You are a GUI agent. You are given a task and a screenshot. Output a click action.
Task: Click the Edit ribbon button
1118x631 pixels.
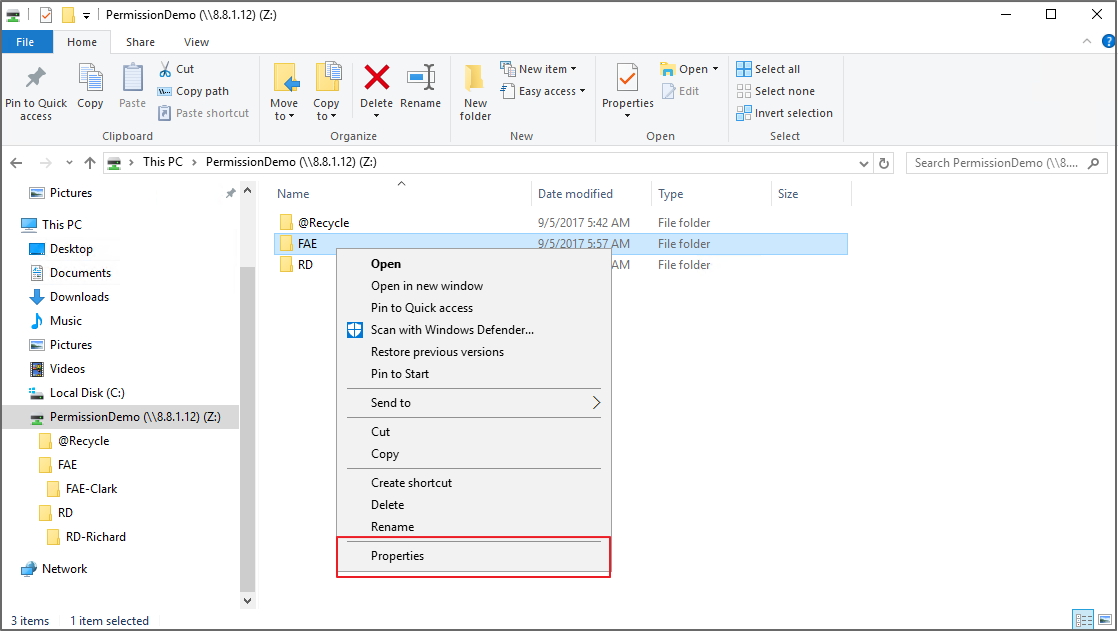[680, 91]
